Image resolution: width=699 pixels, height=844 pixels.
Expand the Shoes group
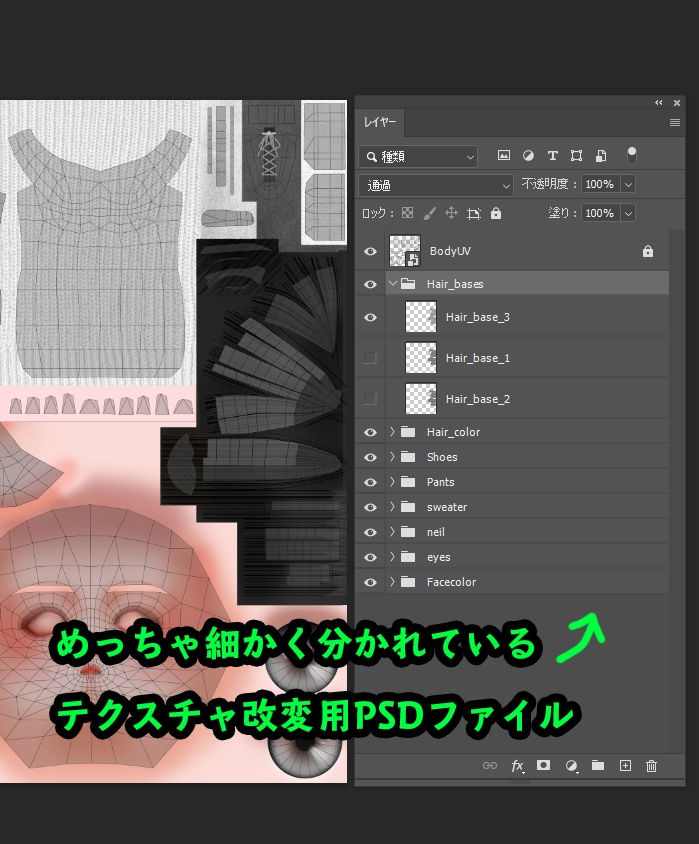tap(392, 456)
